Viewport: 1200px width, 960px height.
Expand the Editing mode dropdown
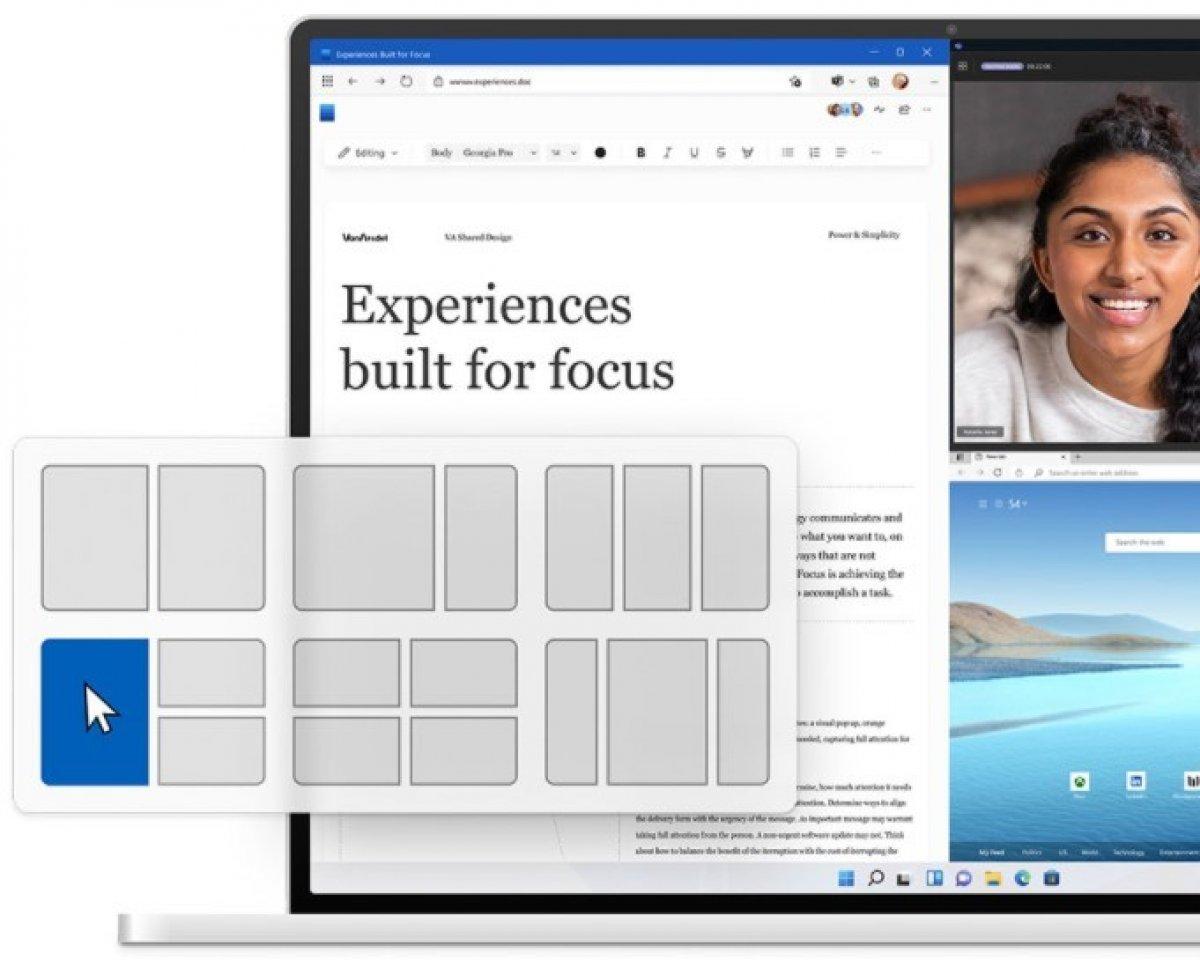[368, 153]
